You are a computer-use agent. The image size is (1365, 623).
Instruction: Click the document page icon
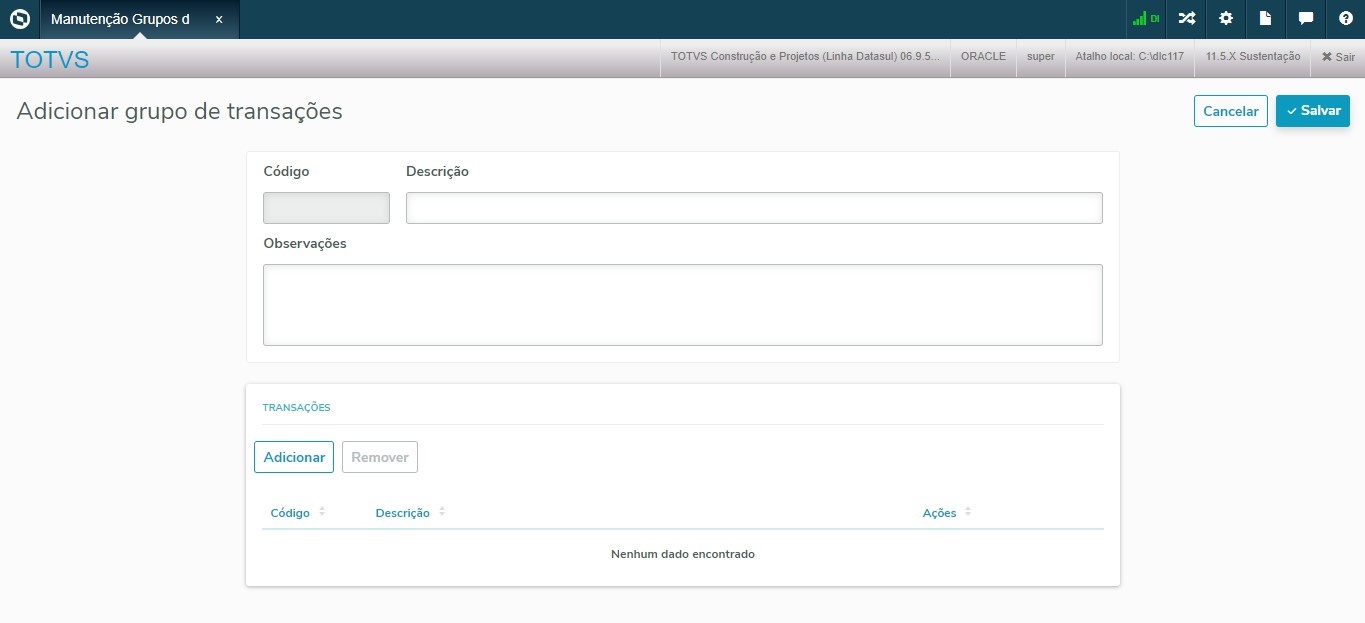pos(1265,19)
